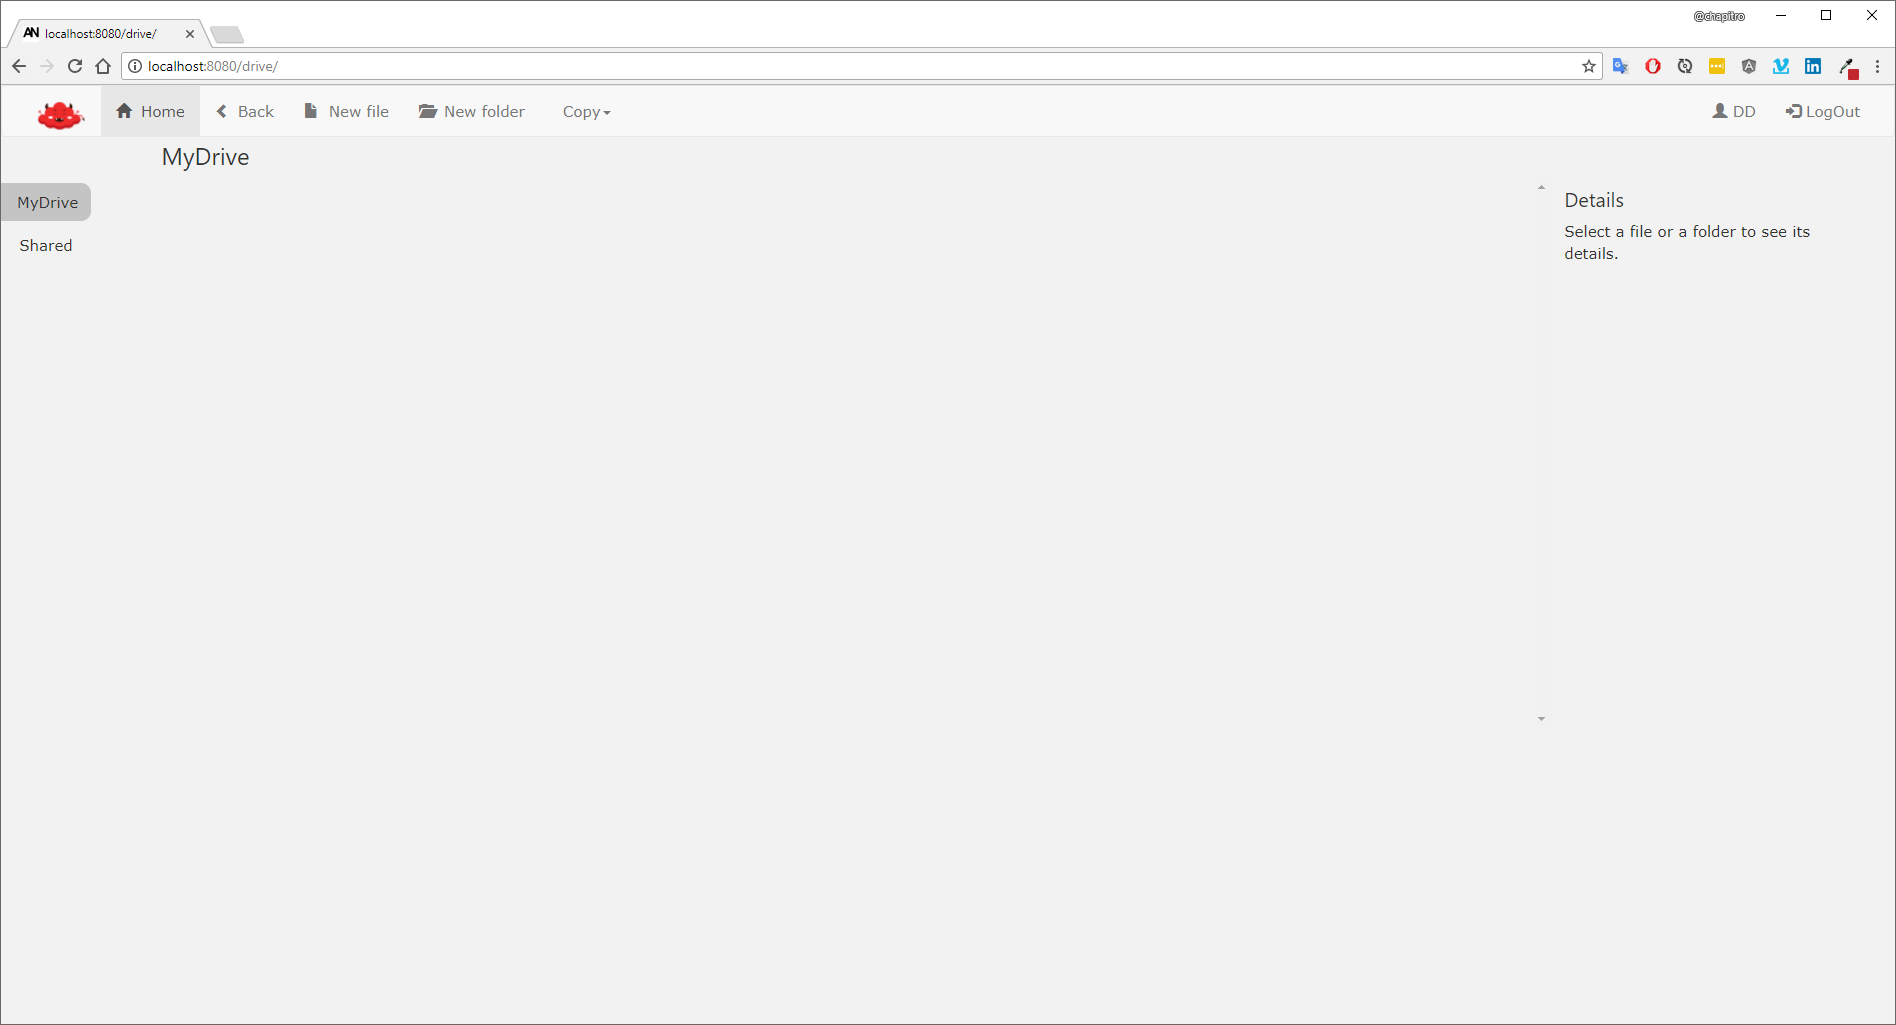Click the blue V extension icon
Image resolution: width=1896 pixels, height=1025 pixels.
[1781, 66]
